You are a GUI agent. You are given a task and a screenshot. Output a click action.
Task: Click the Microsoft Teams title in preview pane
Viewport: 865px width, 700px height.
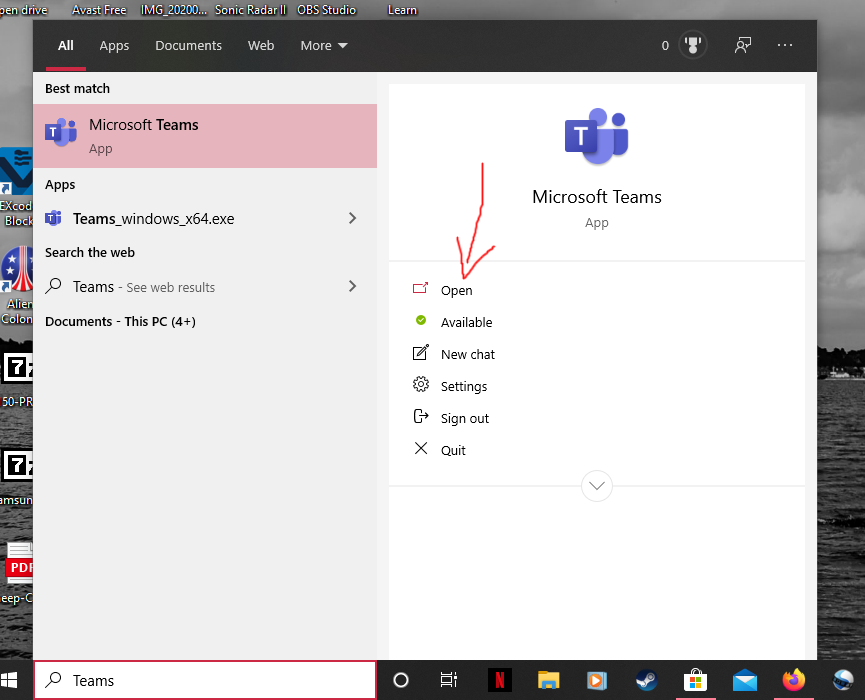[596, 197]
